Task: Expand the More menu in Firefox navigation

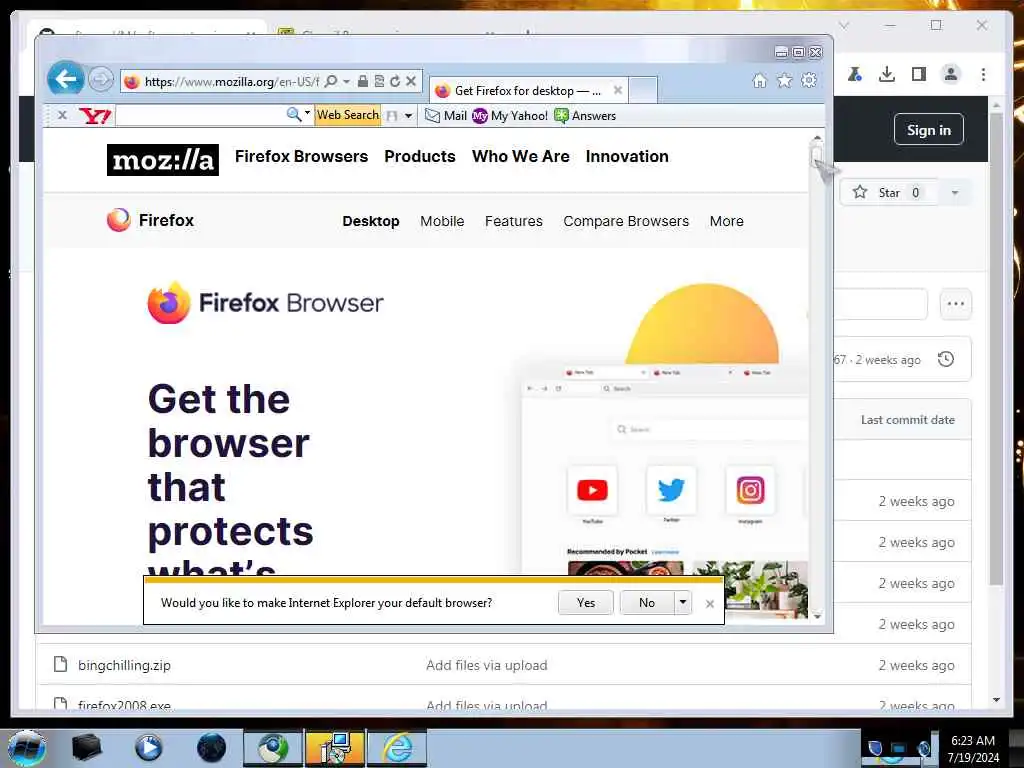Action: 726,221
